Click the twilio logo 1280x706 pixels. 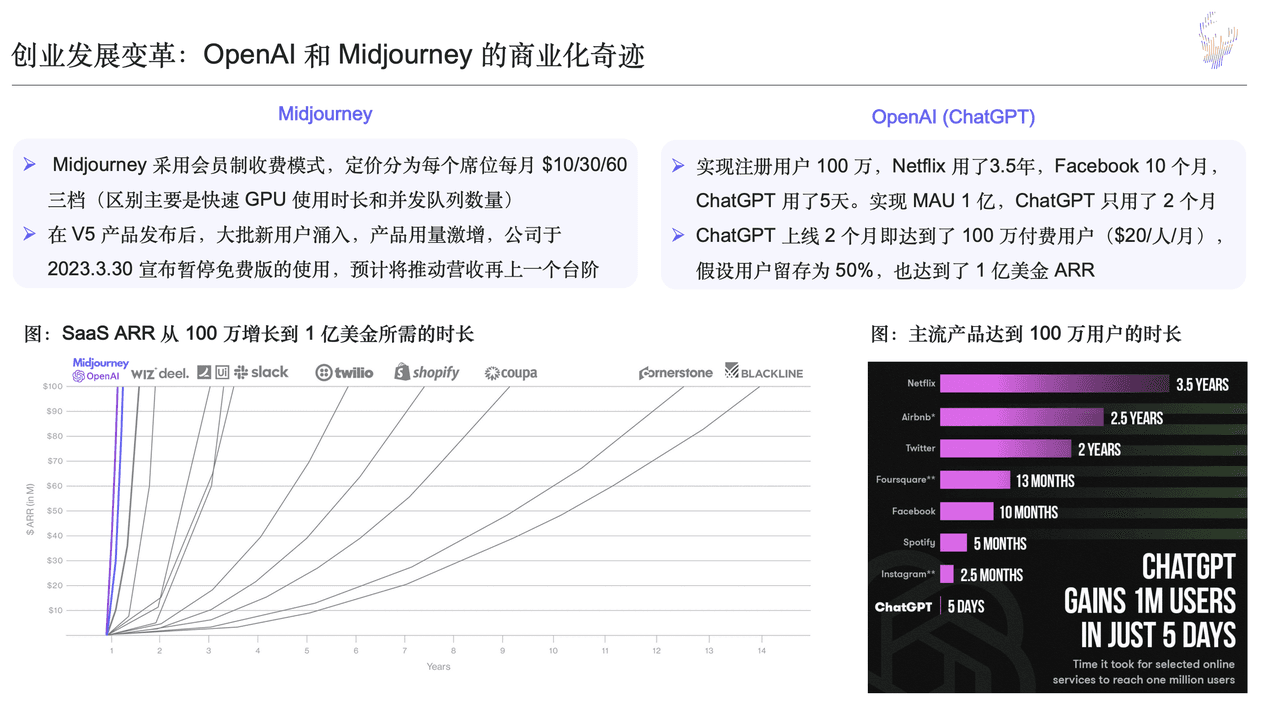tap(344, 372)
